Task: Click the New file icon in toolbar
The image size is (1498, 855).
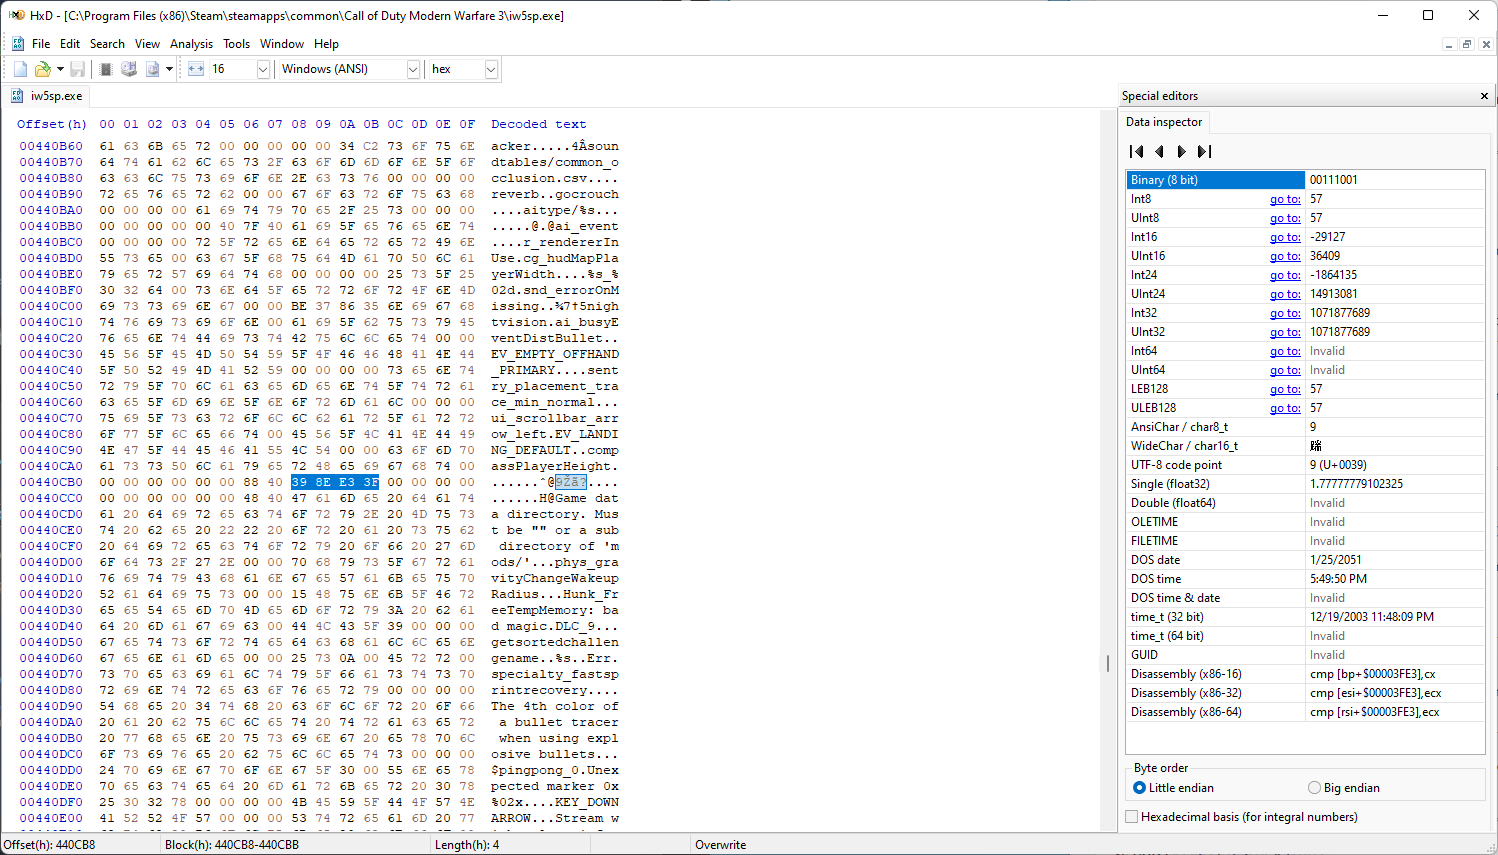Action: click(20, 69)
